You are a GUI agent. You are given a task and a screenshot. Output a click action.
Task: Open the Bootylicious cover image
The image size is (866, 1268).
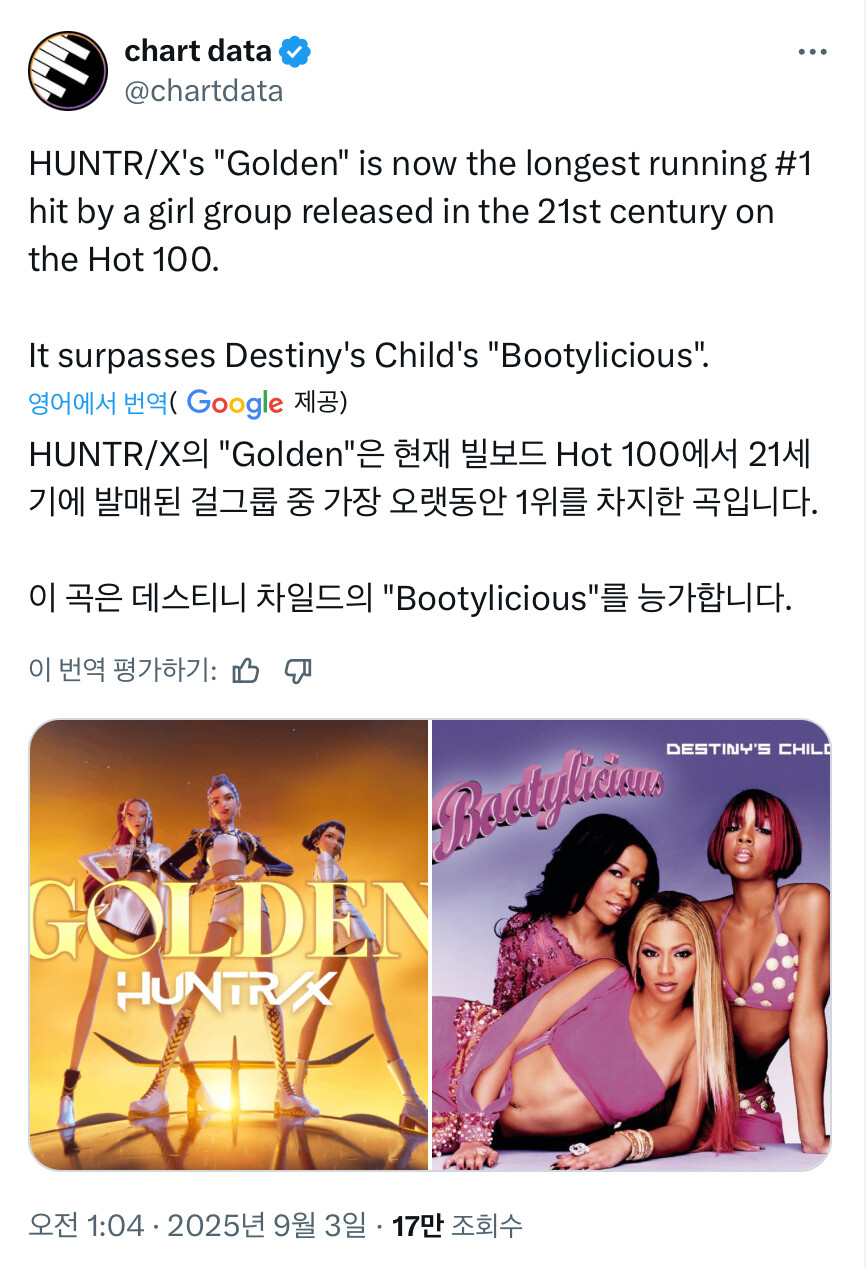click(x=631, y=945)
